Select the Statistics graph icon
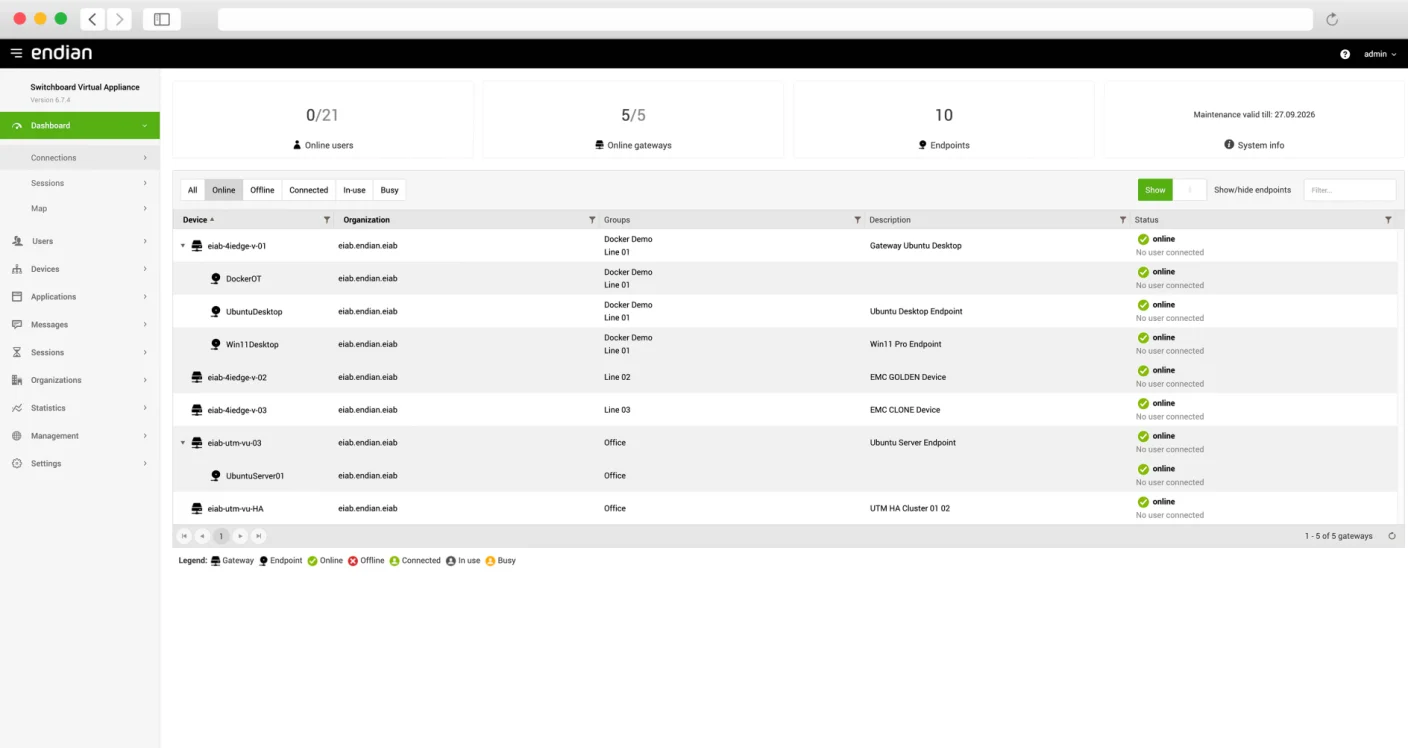1408x748 pixels. [x=17, y=407]
